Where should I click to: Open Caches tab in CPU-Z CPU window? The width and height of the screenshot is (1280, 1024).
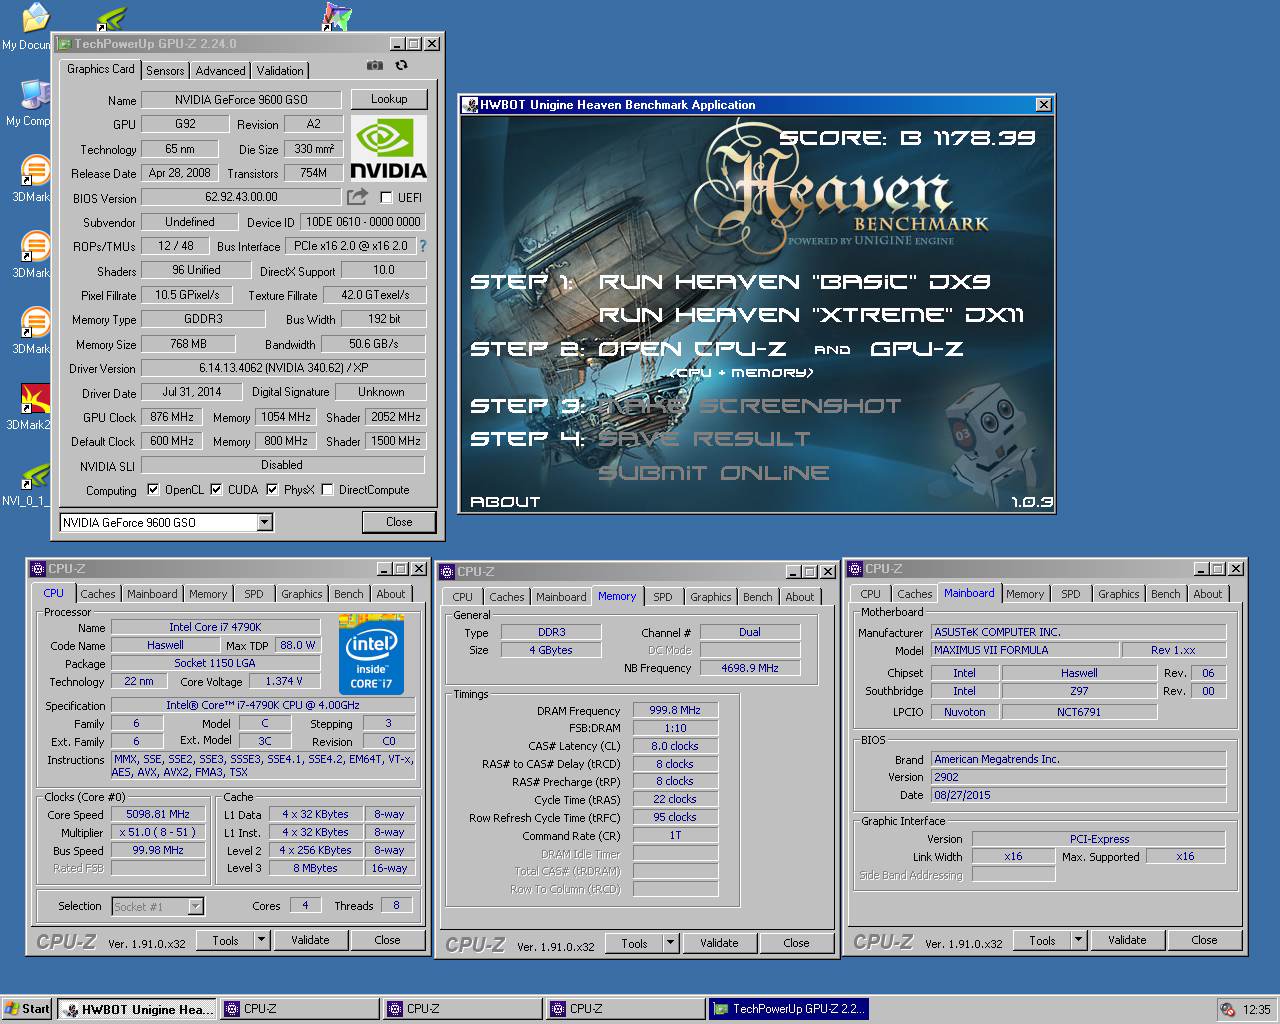pos(98,594)
